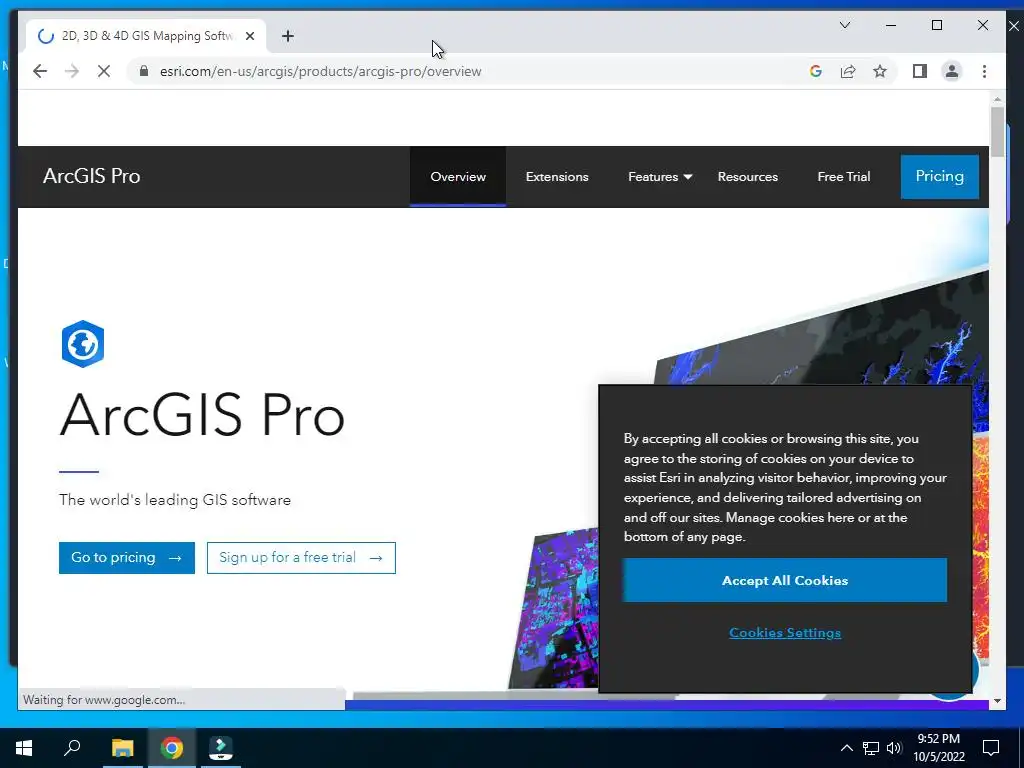The image size is (1024, 768).
Task: Bookmark this page with the star icon
Action: 880,71
